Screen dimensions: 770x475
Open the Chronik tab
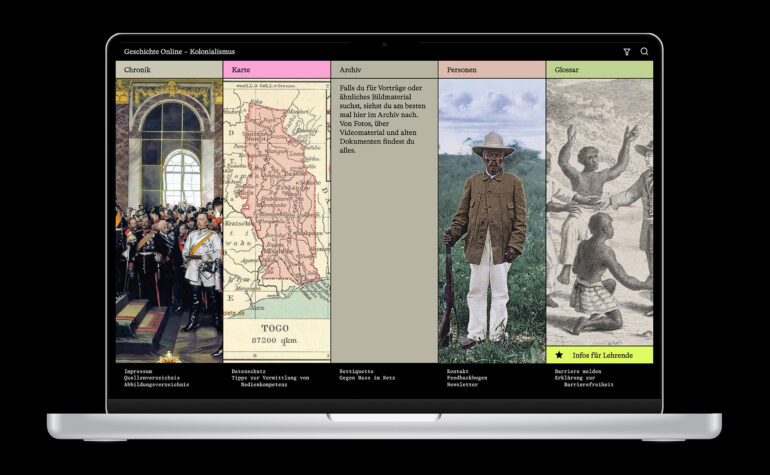point(169,70)
